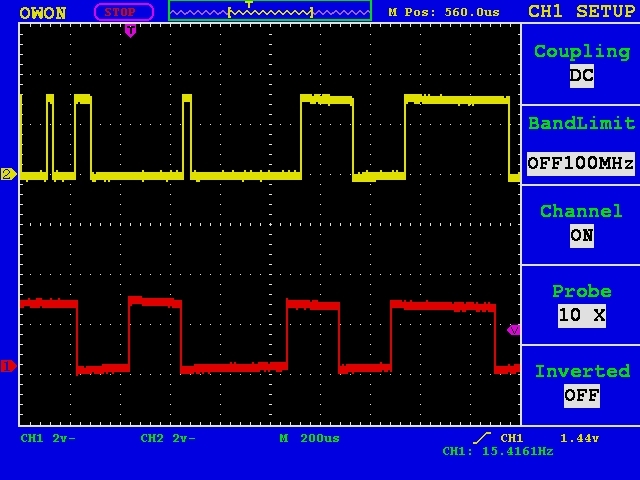Click the CH2 2v scale readout
Screen dimensions: 640x480
click(x=168, y=438)
